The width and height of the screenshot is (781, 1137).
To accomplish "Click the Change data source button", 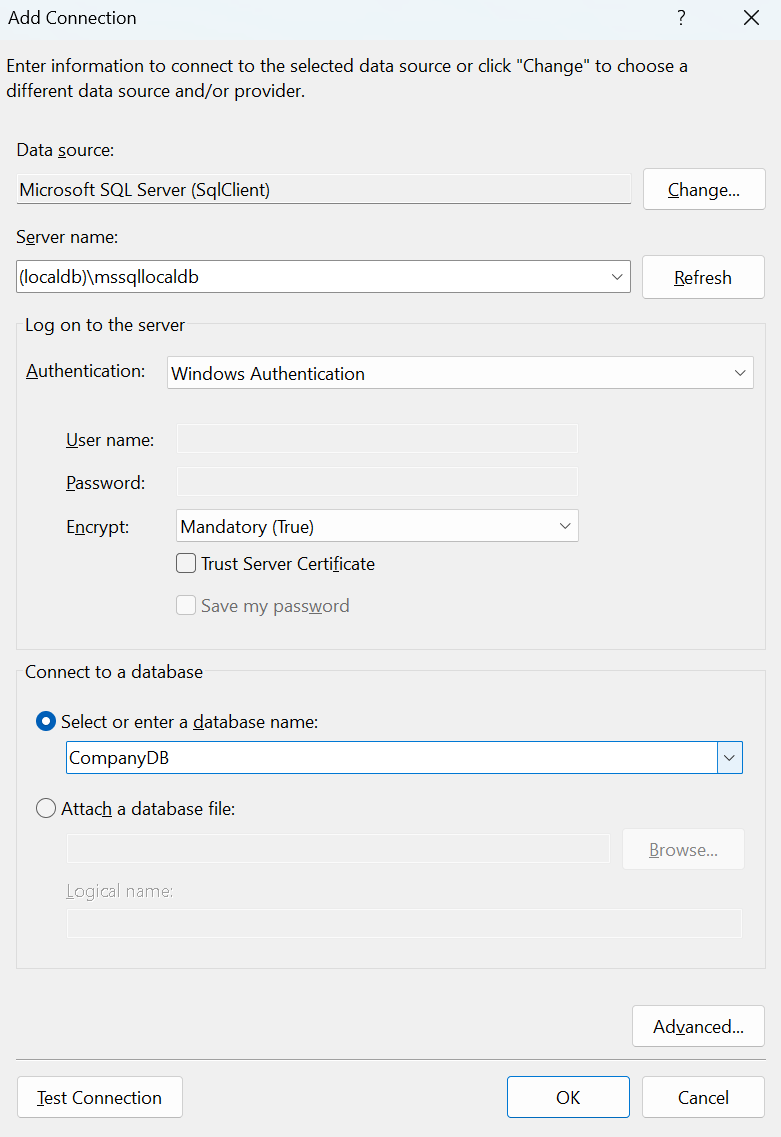I will tap(703, 190).
